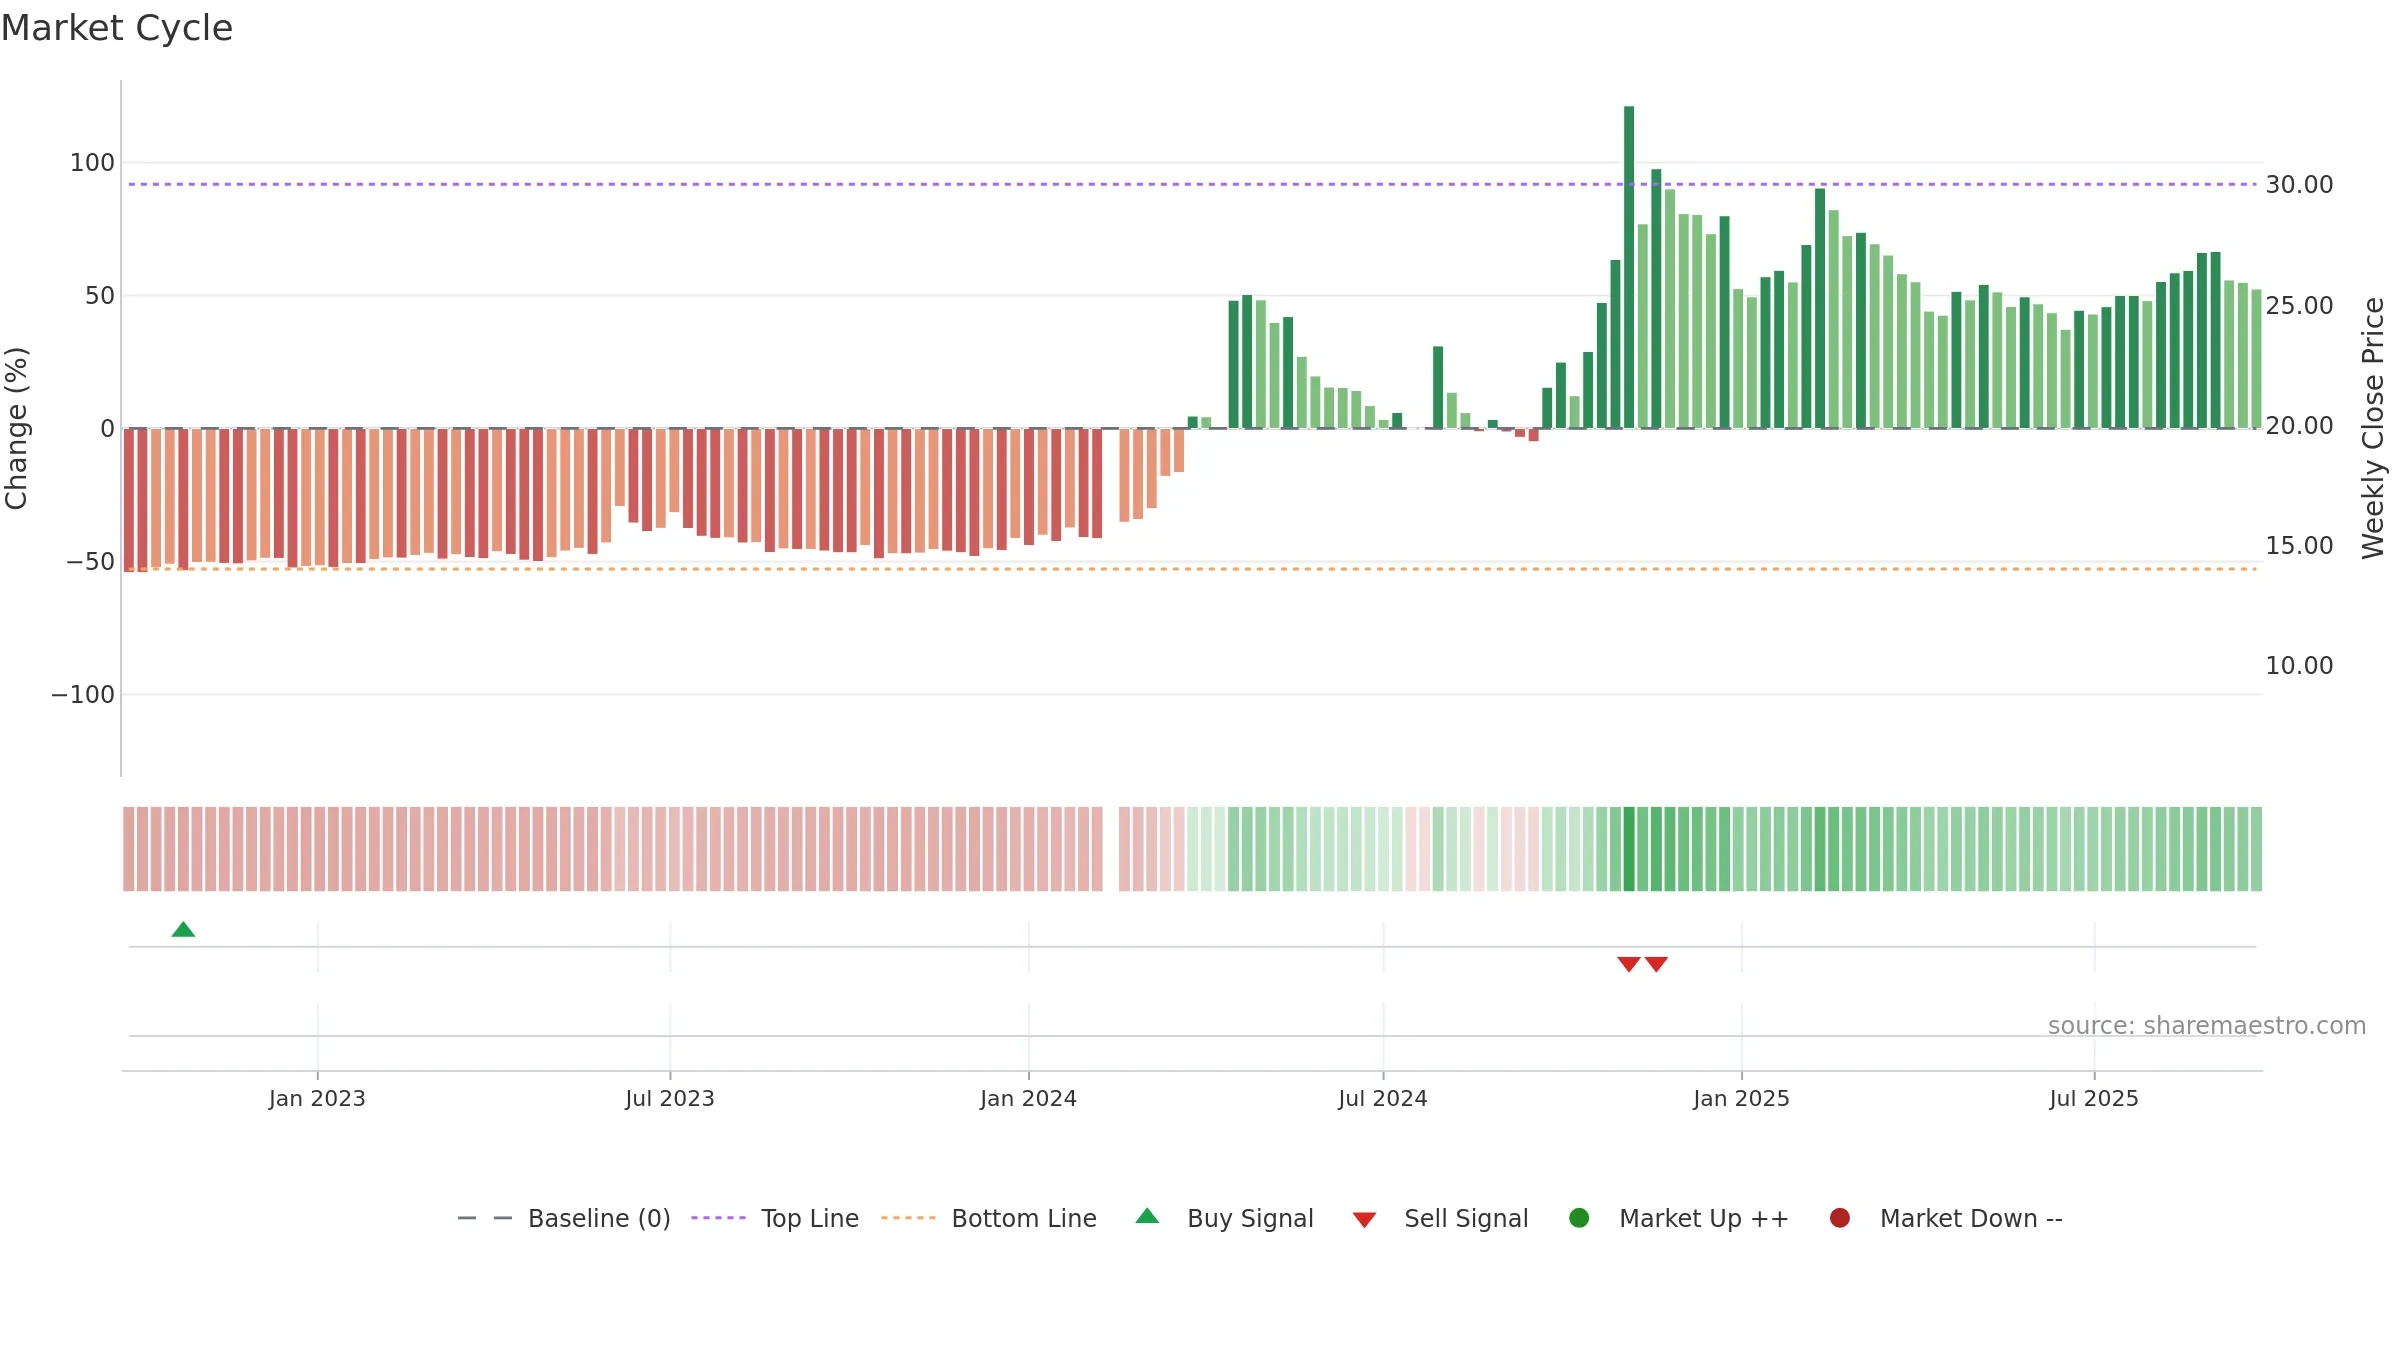Screen dimensions: 2400x1350
Task: Toggle the Top Line legend entry
Action: pyautogui.click(x=775, y=1218)
